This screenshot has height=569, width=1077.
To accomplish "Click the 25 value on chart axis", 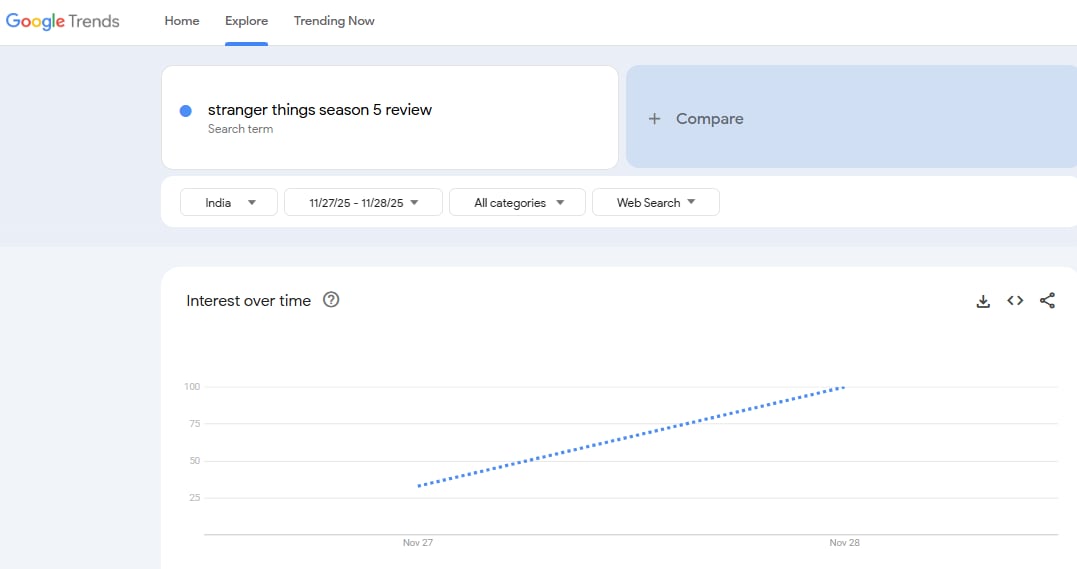I will tap(194, 498).
